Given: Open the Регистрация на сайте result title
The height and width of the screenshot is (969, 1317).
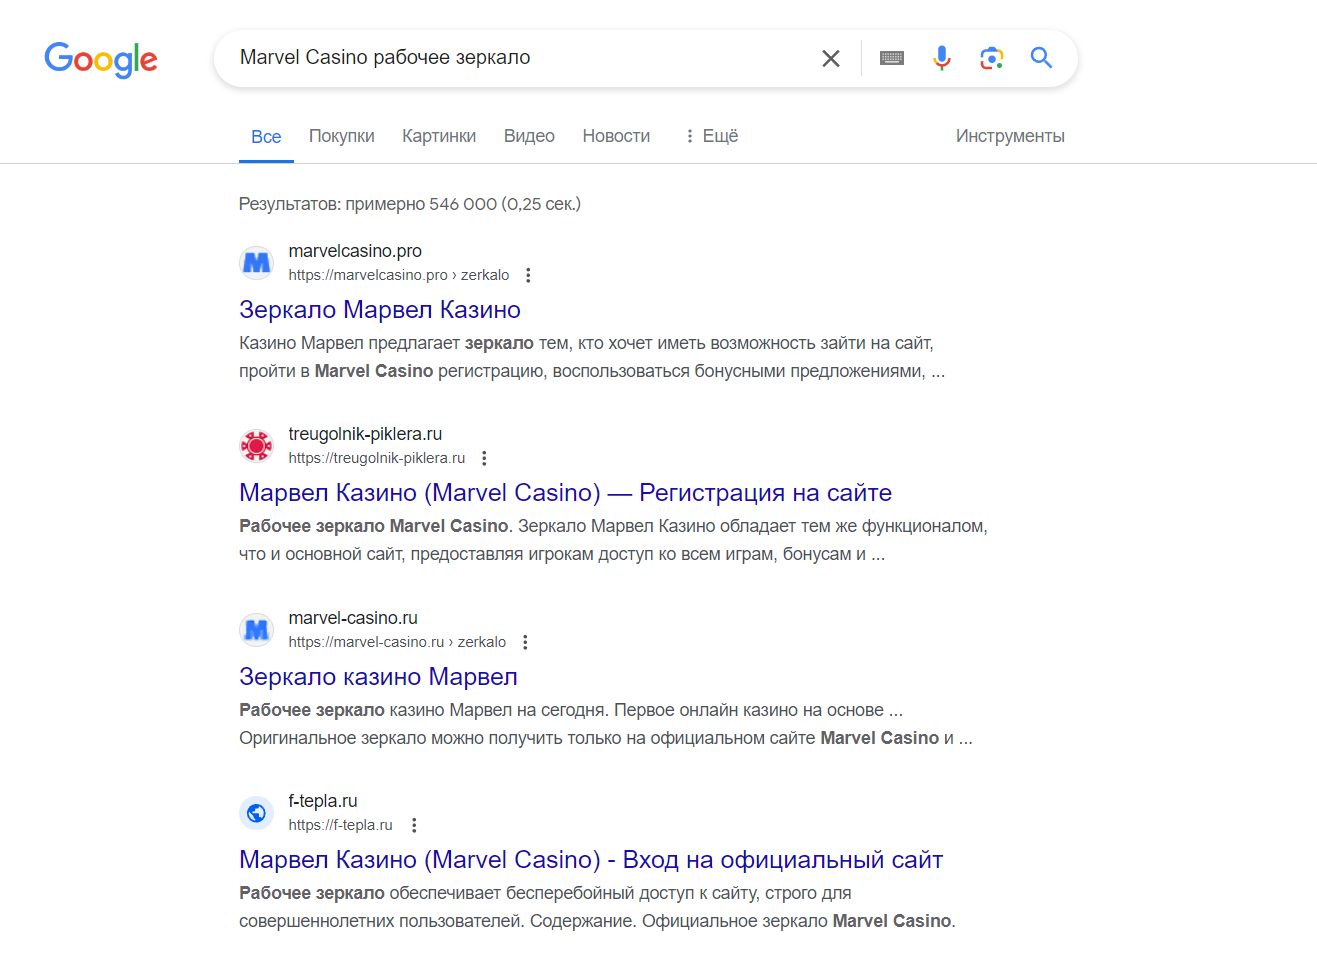Looking at the screenshot, I should (x=565, y=492).
